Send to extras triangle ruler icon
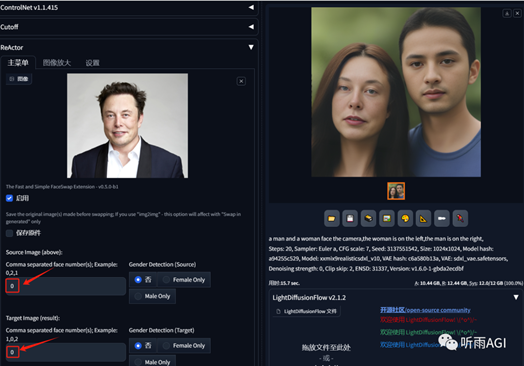Viewport: 524px width, 366px height. (x=423, y=219)
